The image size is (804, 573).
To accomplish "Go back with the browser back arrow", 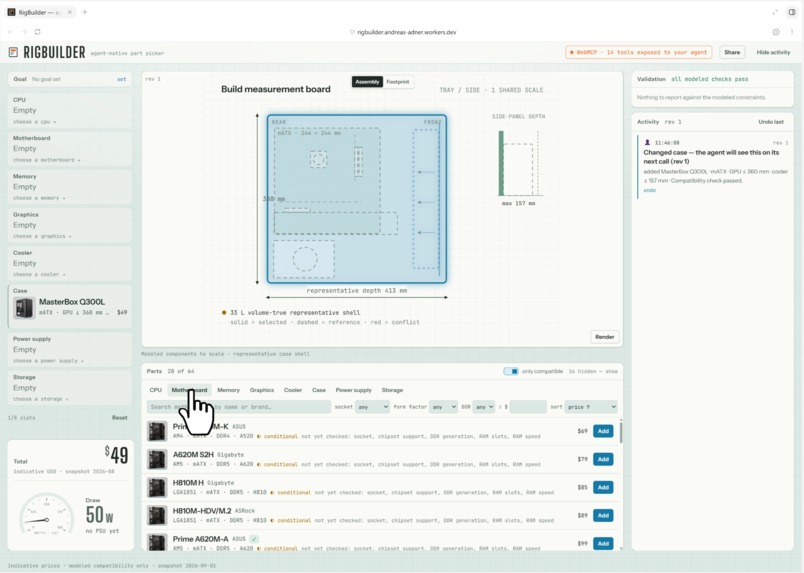I will (10, 32).
